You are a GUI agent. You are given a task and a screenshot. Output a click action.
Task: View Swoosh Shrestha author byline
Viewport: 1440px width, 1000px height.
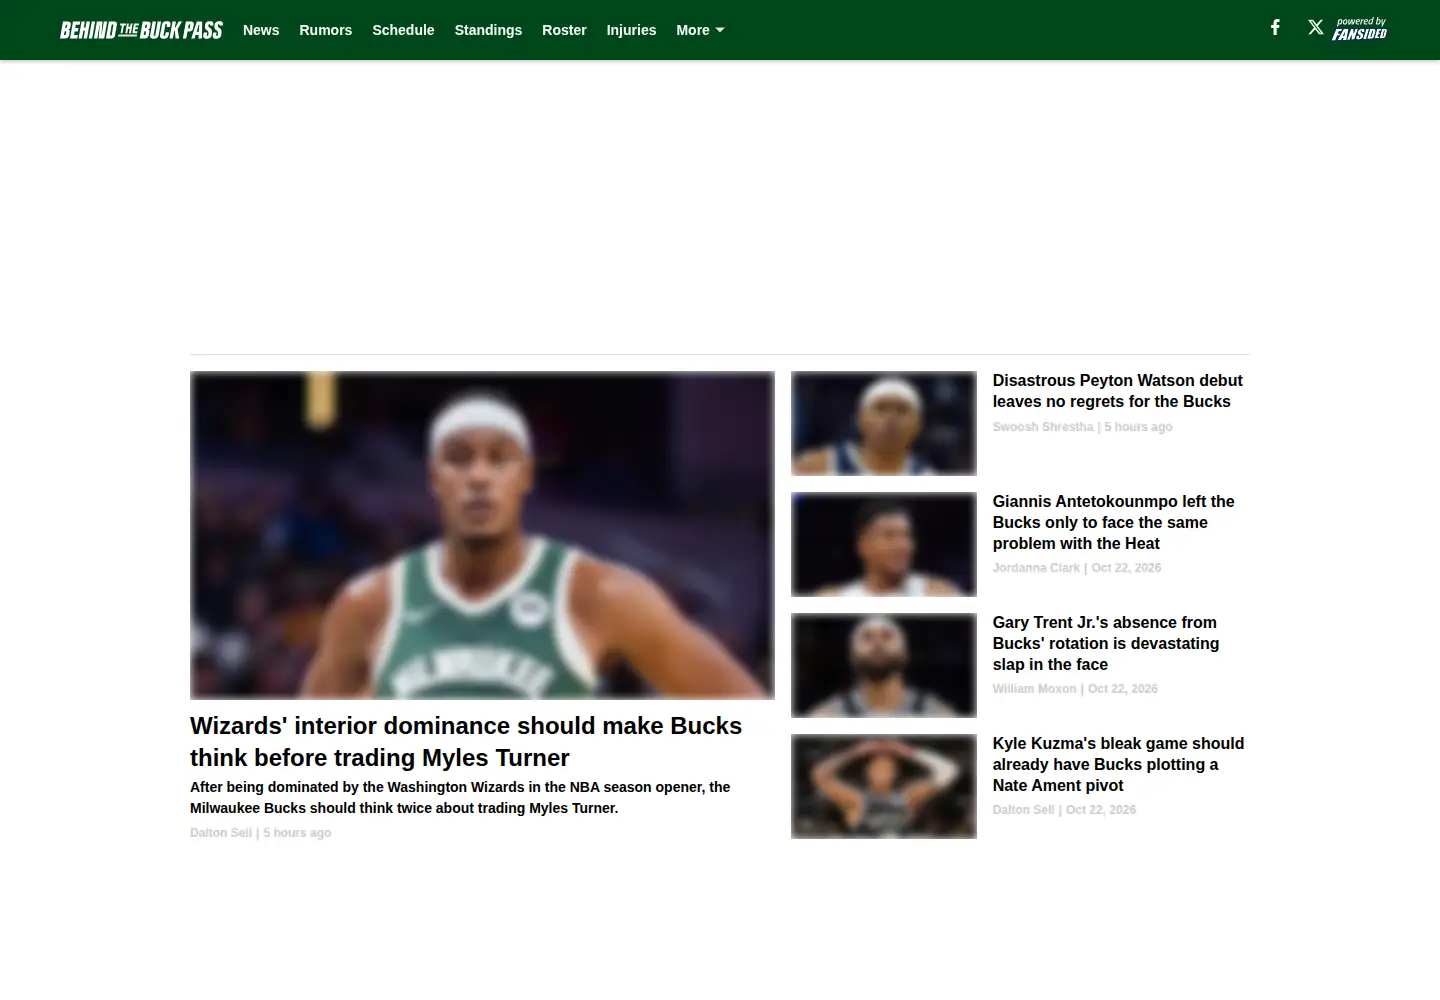click(x=1043, y=427)
